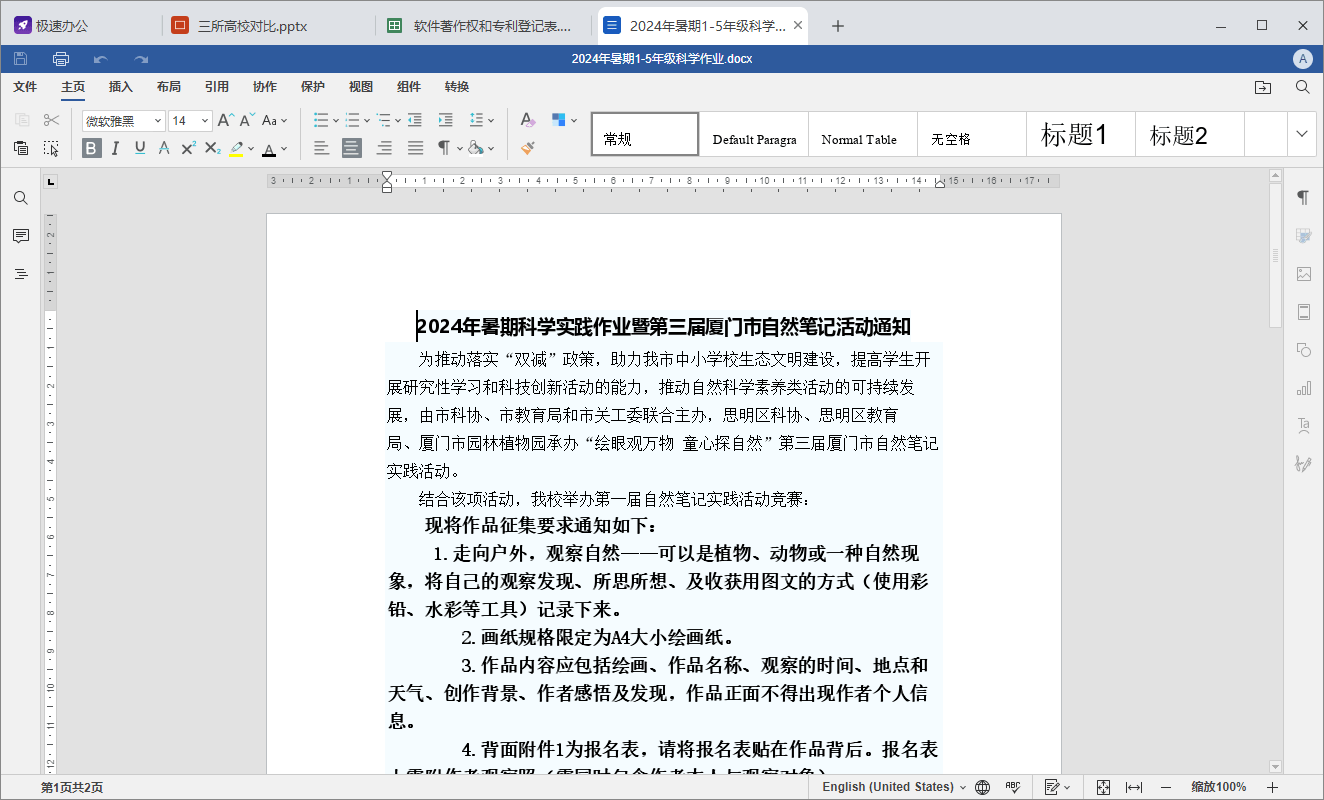
Task: Open chart settings in right sidebar
Action: pyautogui.click(x=1303, y=388)
